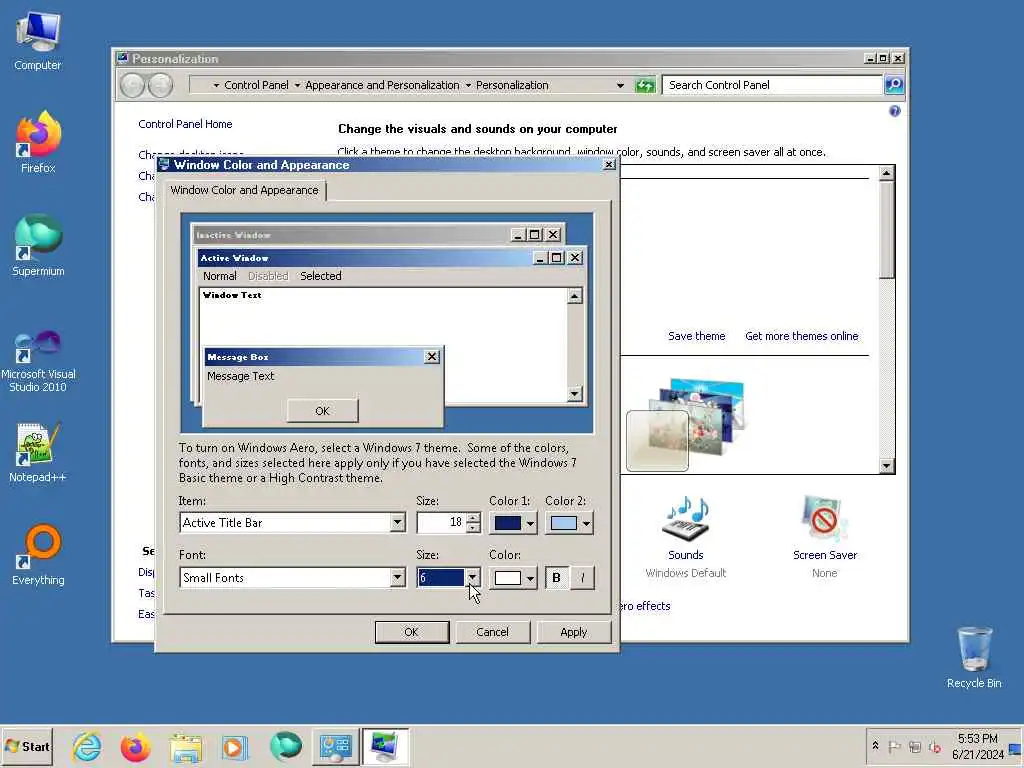Screen dimensions: 1024x768
Task: Open the Control Panel breadcrumb arrow
Action: coord(297,86)
